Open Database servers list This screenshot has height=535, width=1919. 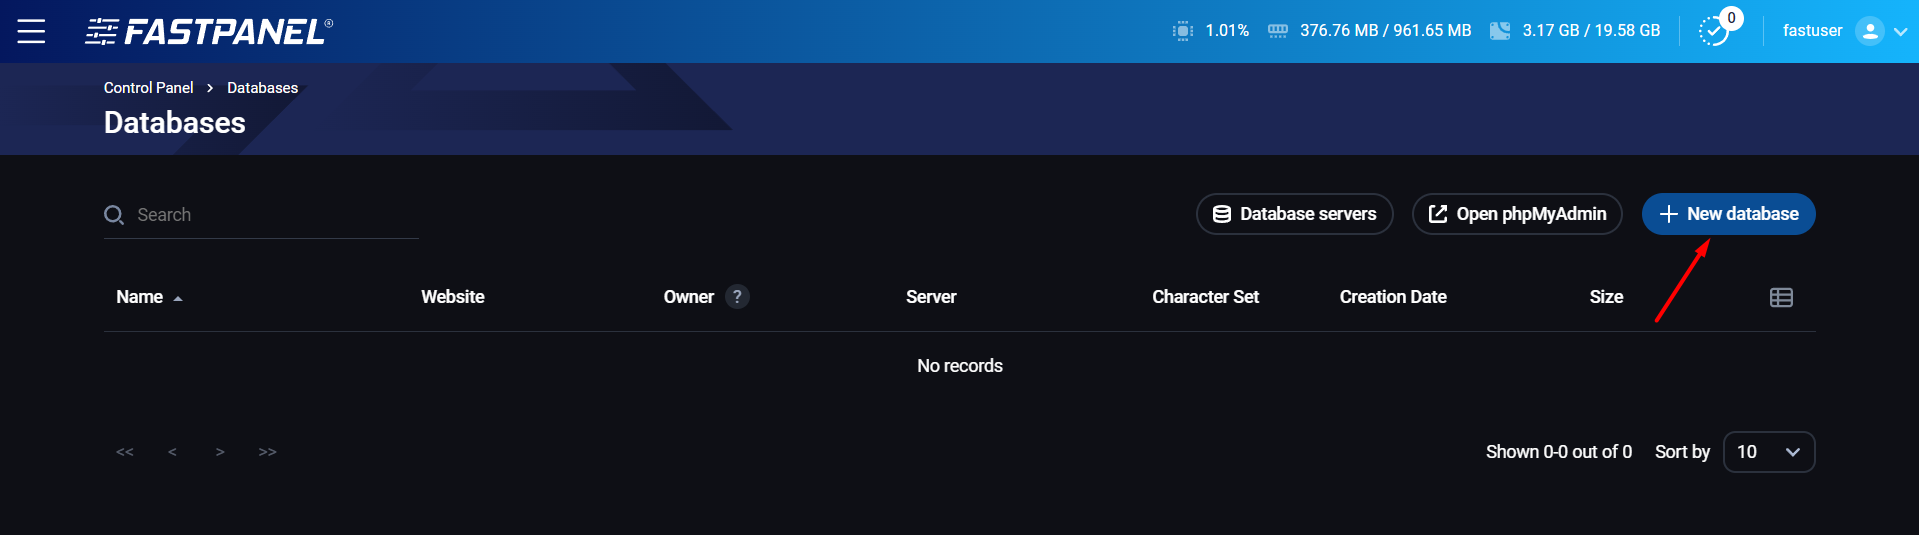coord(1294,214)
